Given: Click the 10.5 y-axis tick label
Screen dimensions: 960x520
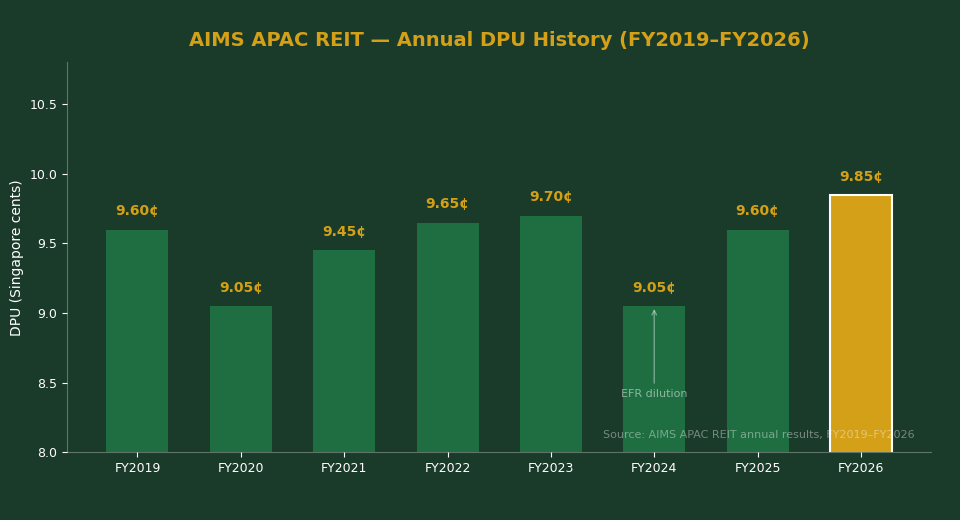Looking at the screenshot, I should click(x=43, y=105).
